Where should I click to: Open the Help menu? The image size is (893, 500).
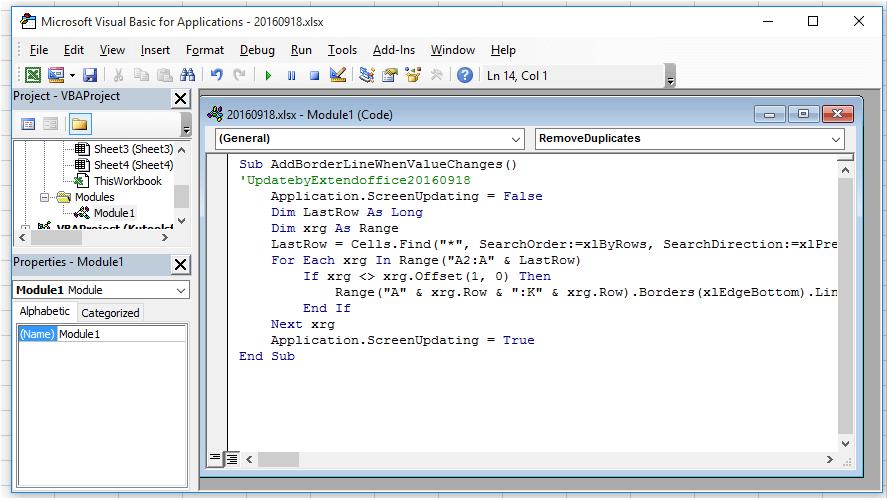[503, 50]
